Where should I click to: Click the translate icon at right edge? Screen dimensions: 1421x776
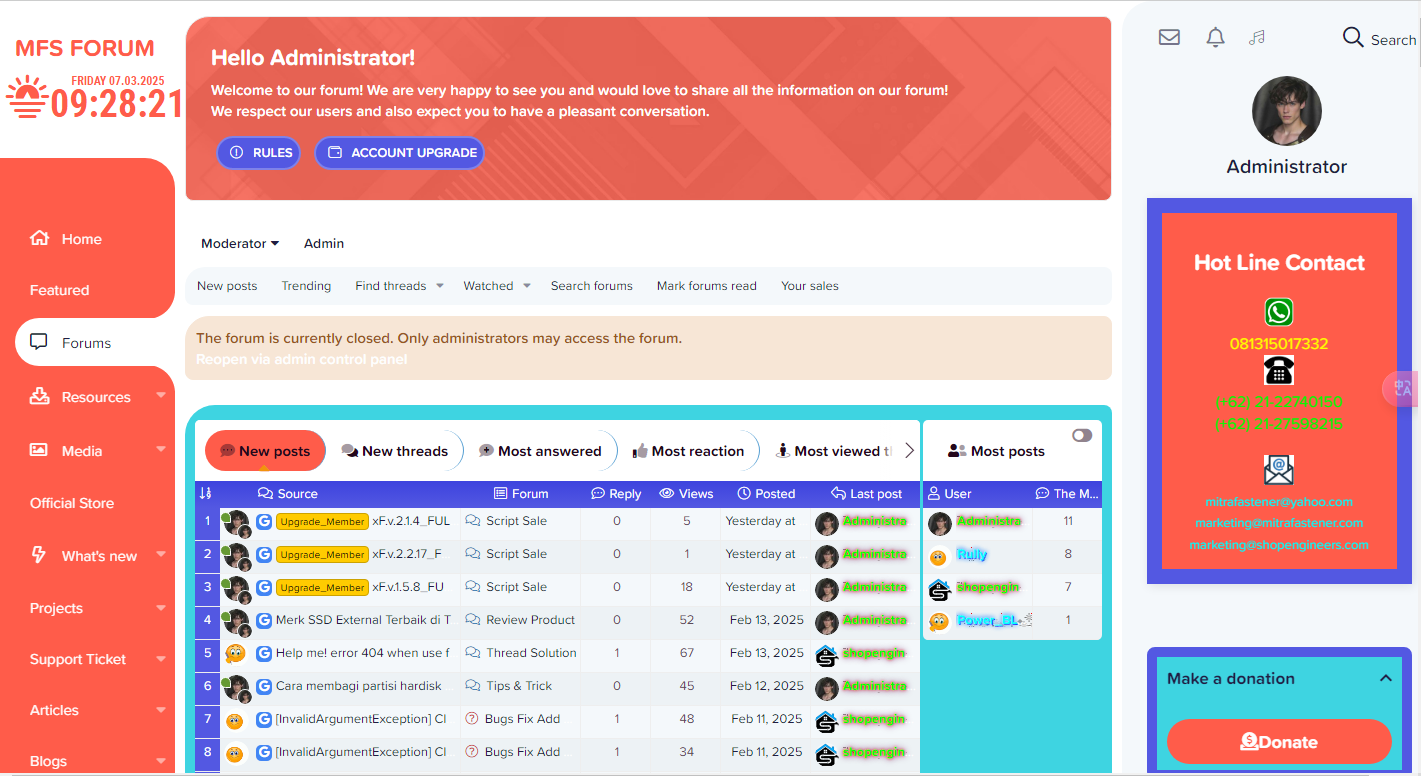coord(1402,388)
